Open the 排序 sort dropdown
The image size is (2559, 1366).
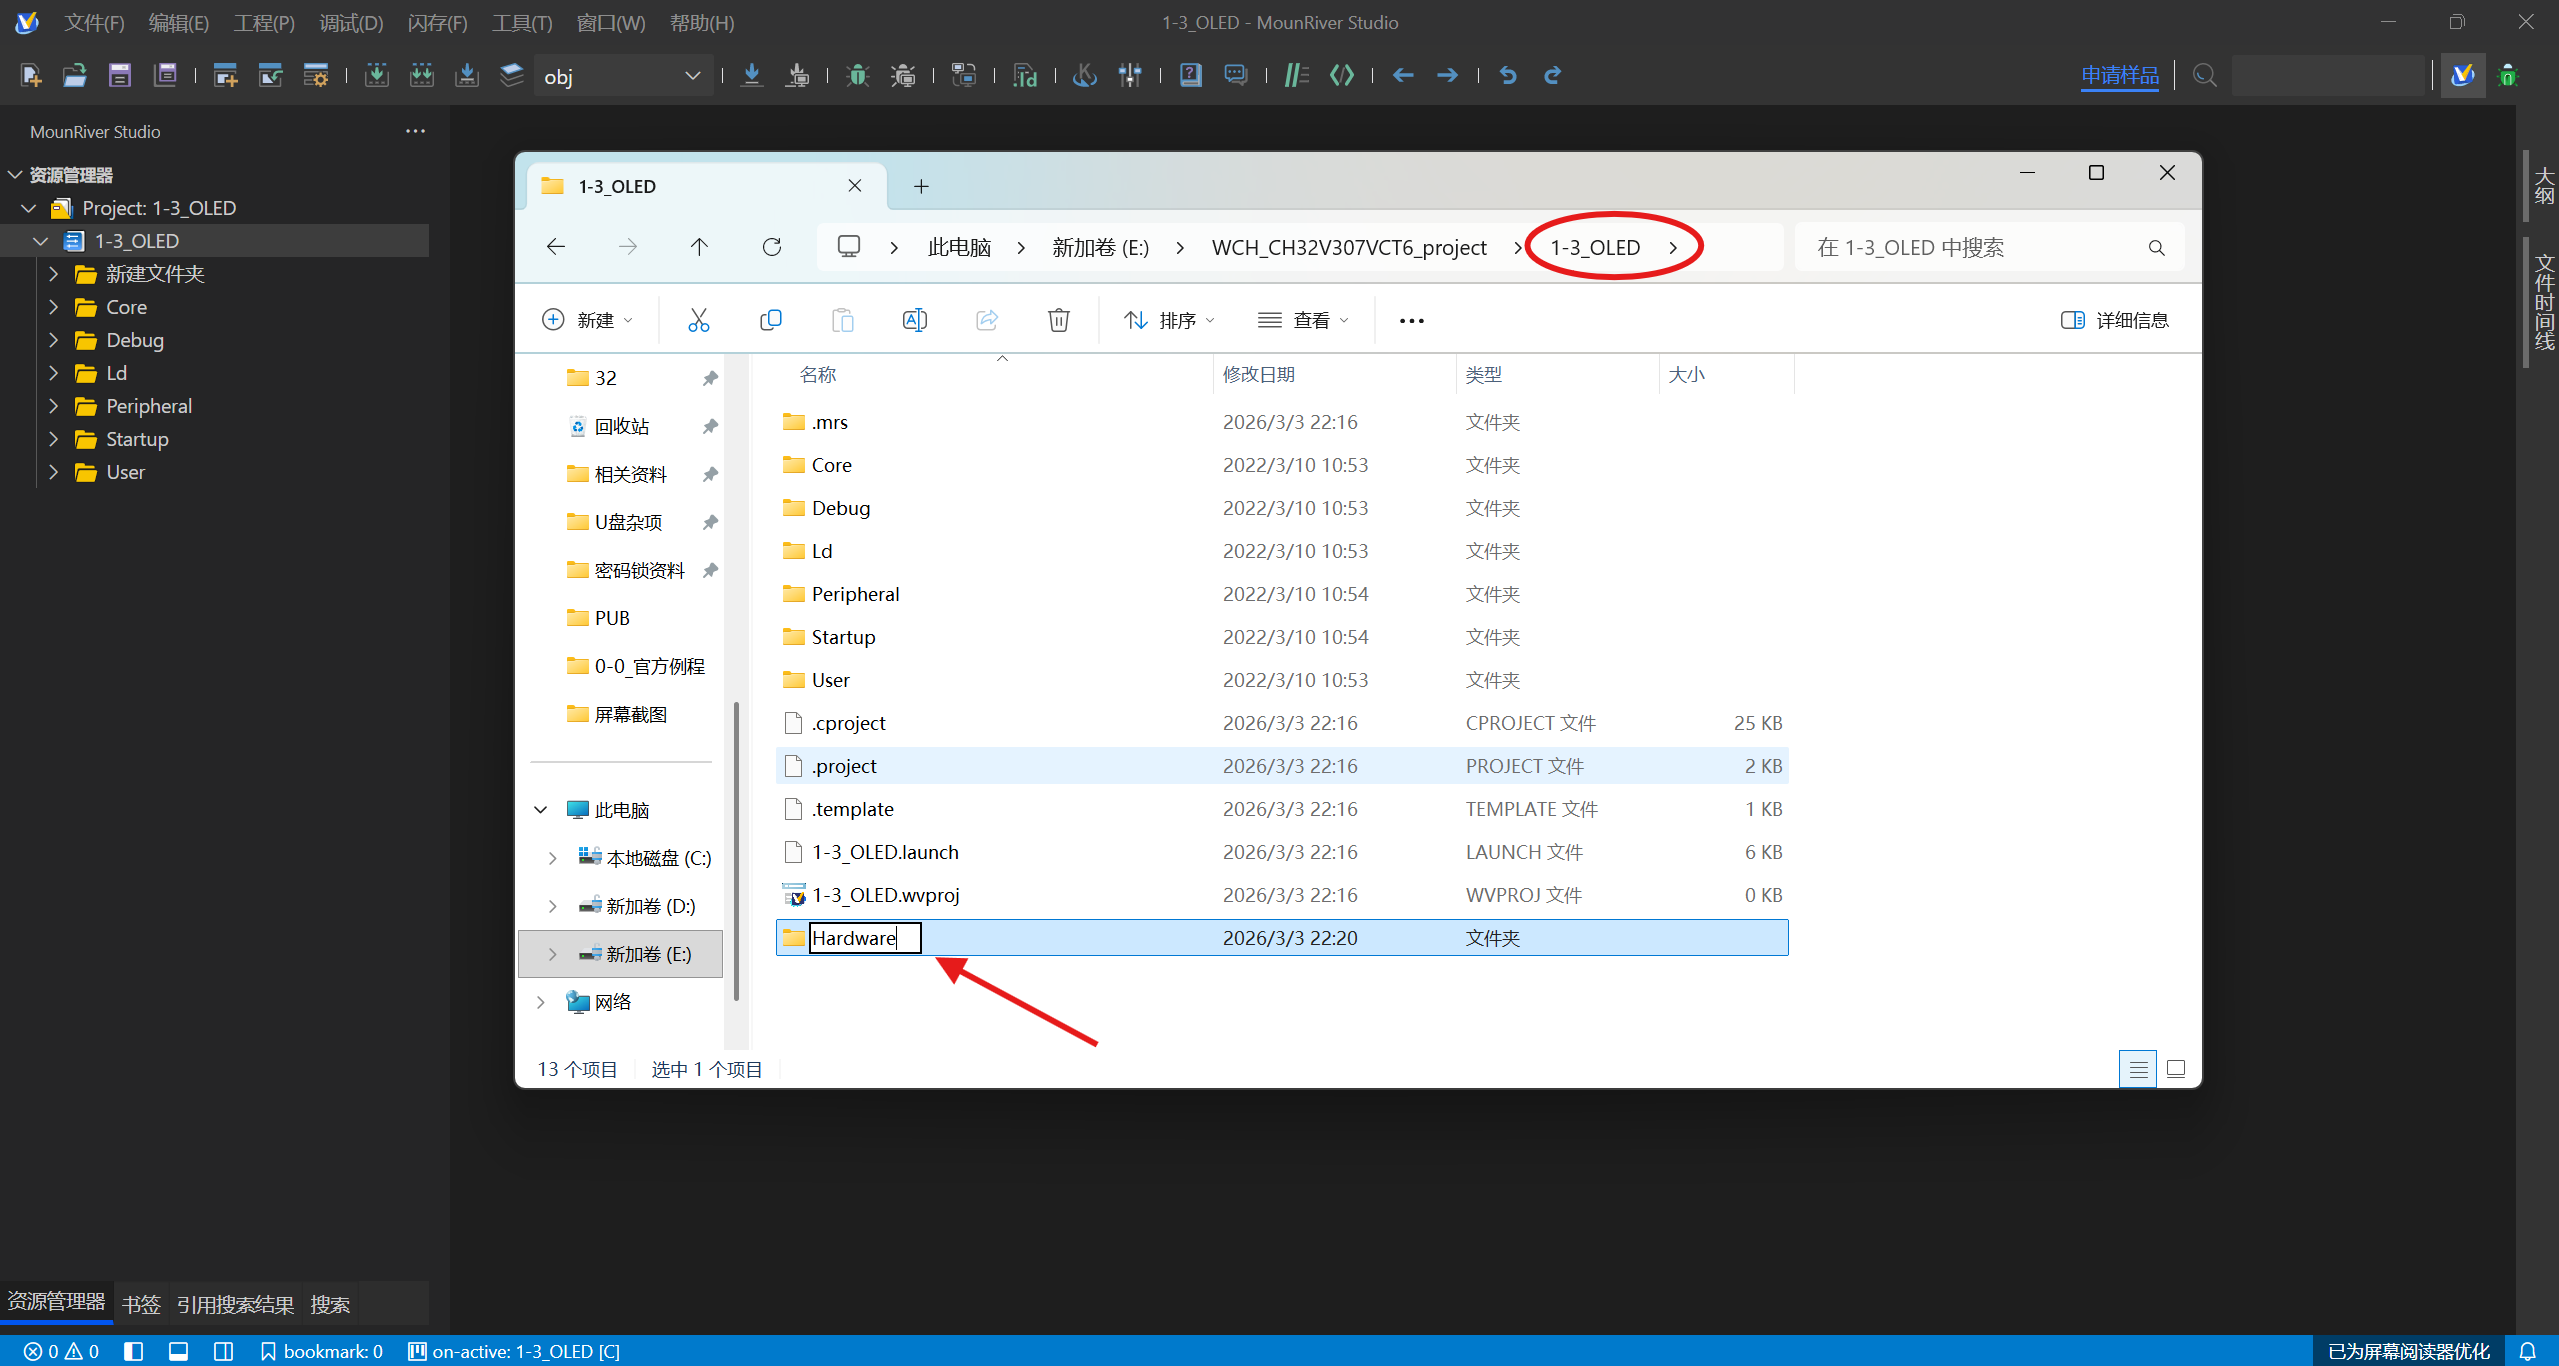click(x=1169, y=320)
